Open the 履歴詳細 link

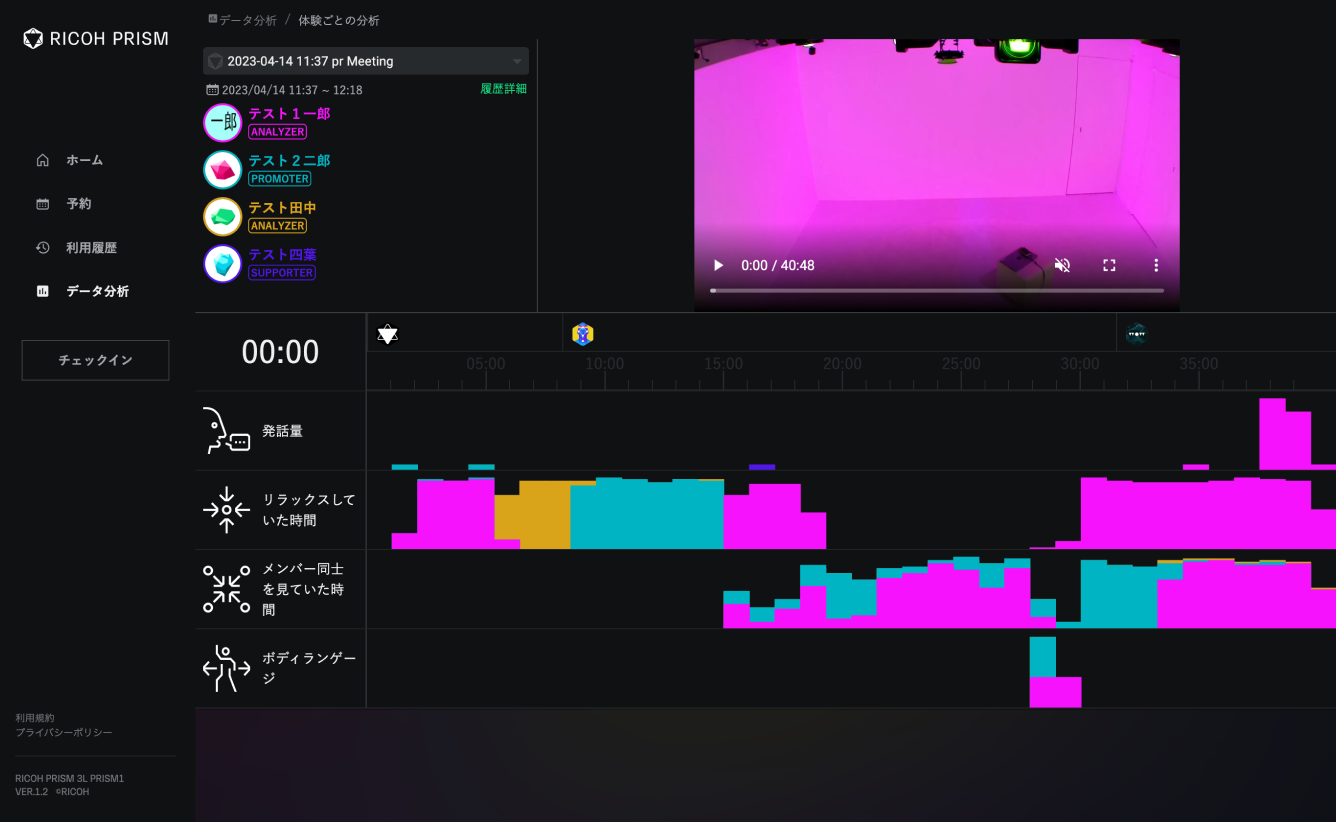click(x=503, y=89)
